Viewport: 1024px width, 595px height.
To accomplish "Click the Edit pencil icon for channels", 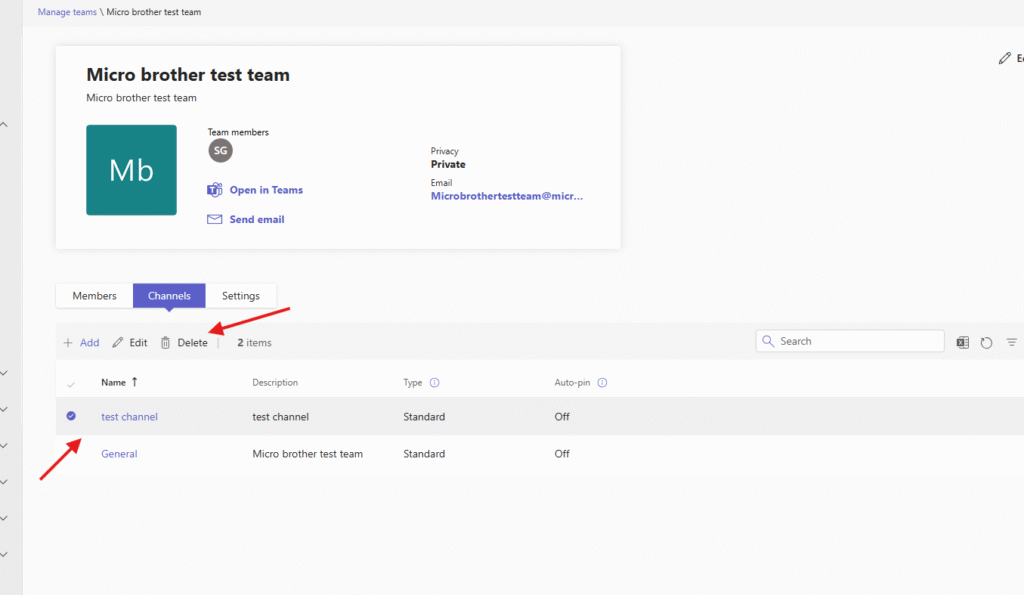I will pyautogui.click(x=118, y=343).
